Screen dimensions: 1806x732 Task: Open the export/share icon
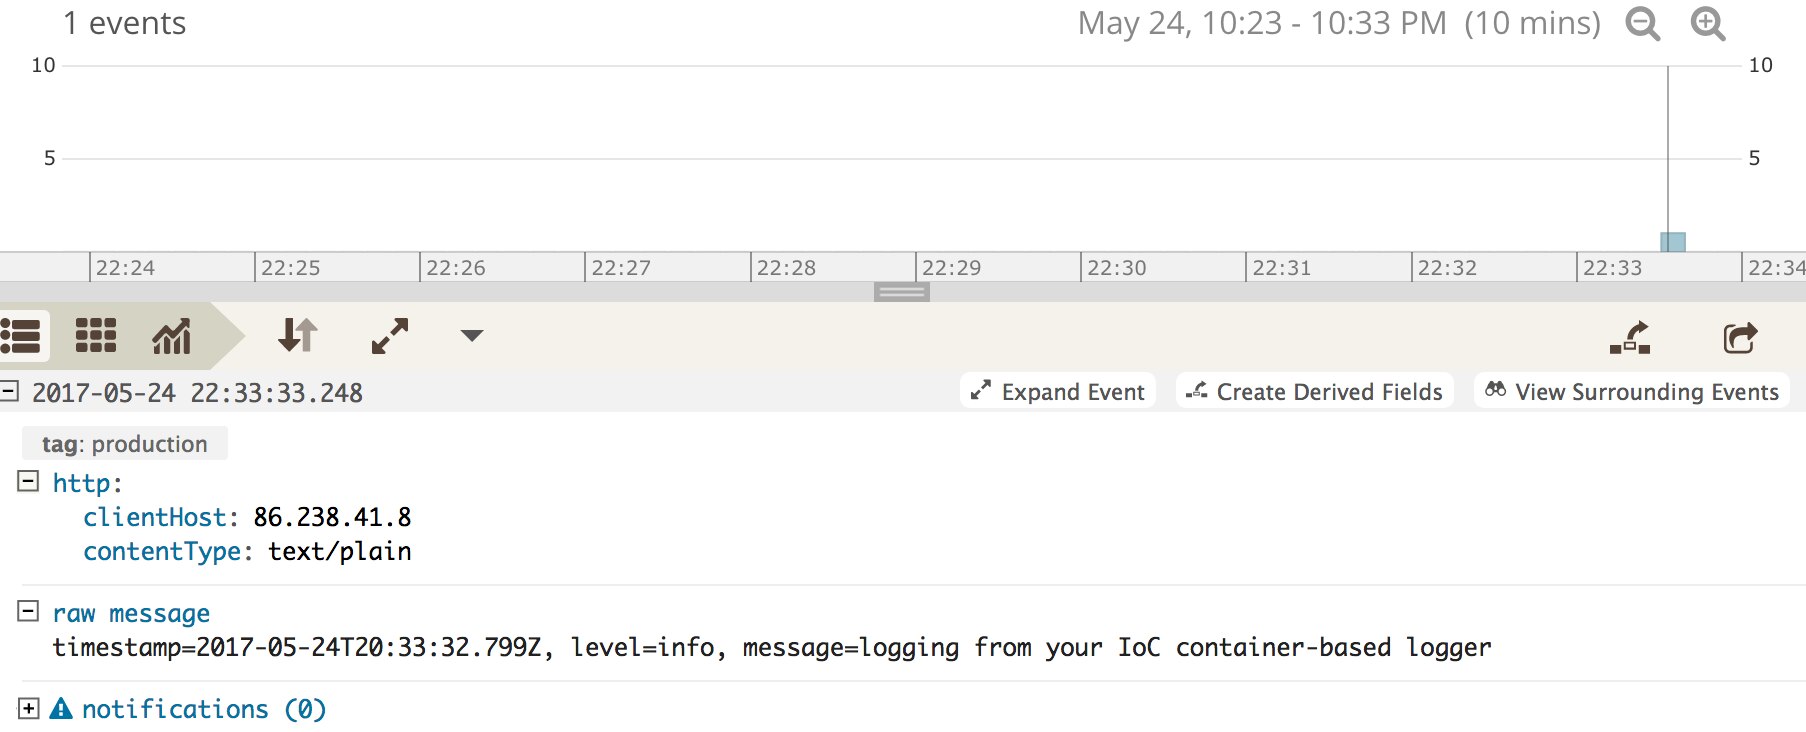pos(1741,337)
